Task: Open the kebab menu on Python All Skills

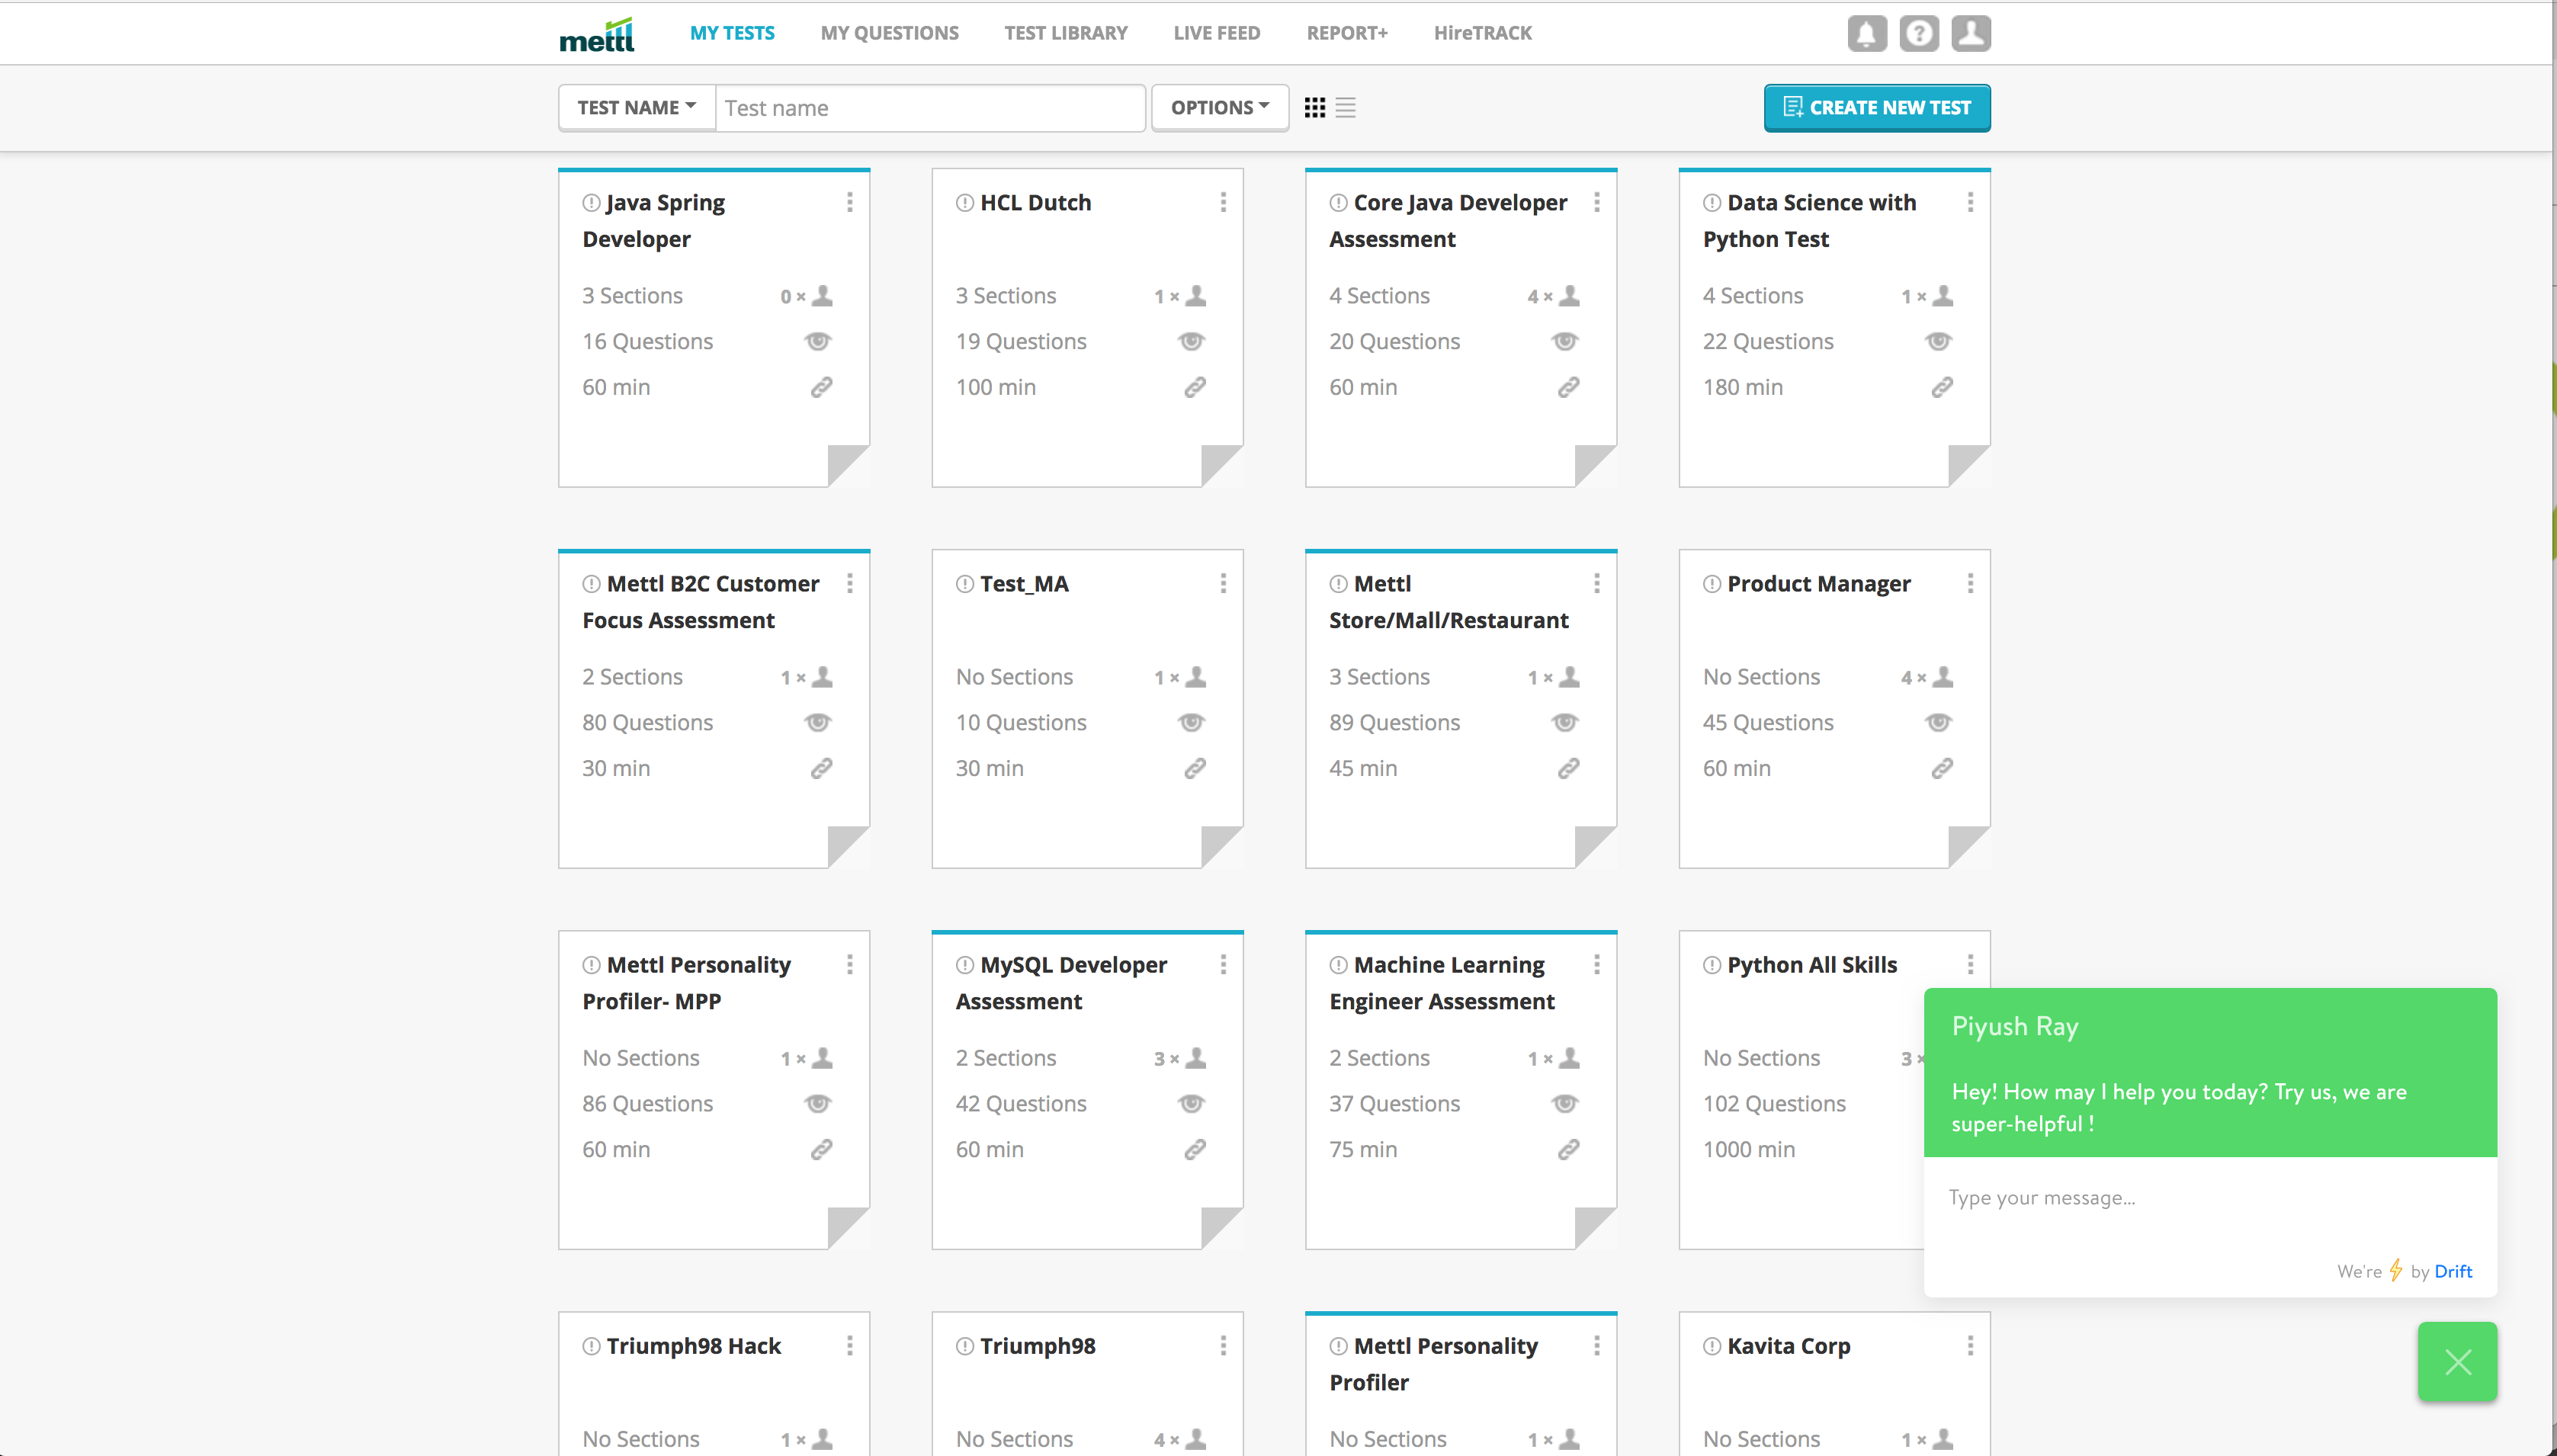Action: tap(1970, 964)
